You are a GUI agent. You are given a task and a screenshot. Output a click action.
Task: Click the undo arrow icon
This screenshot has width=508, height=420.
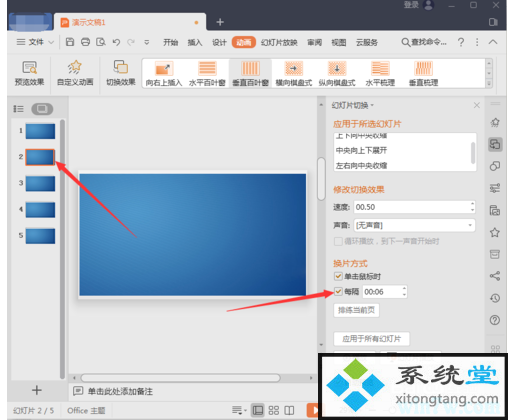(x=116, y=42)
